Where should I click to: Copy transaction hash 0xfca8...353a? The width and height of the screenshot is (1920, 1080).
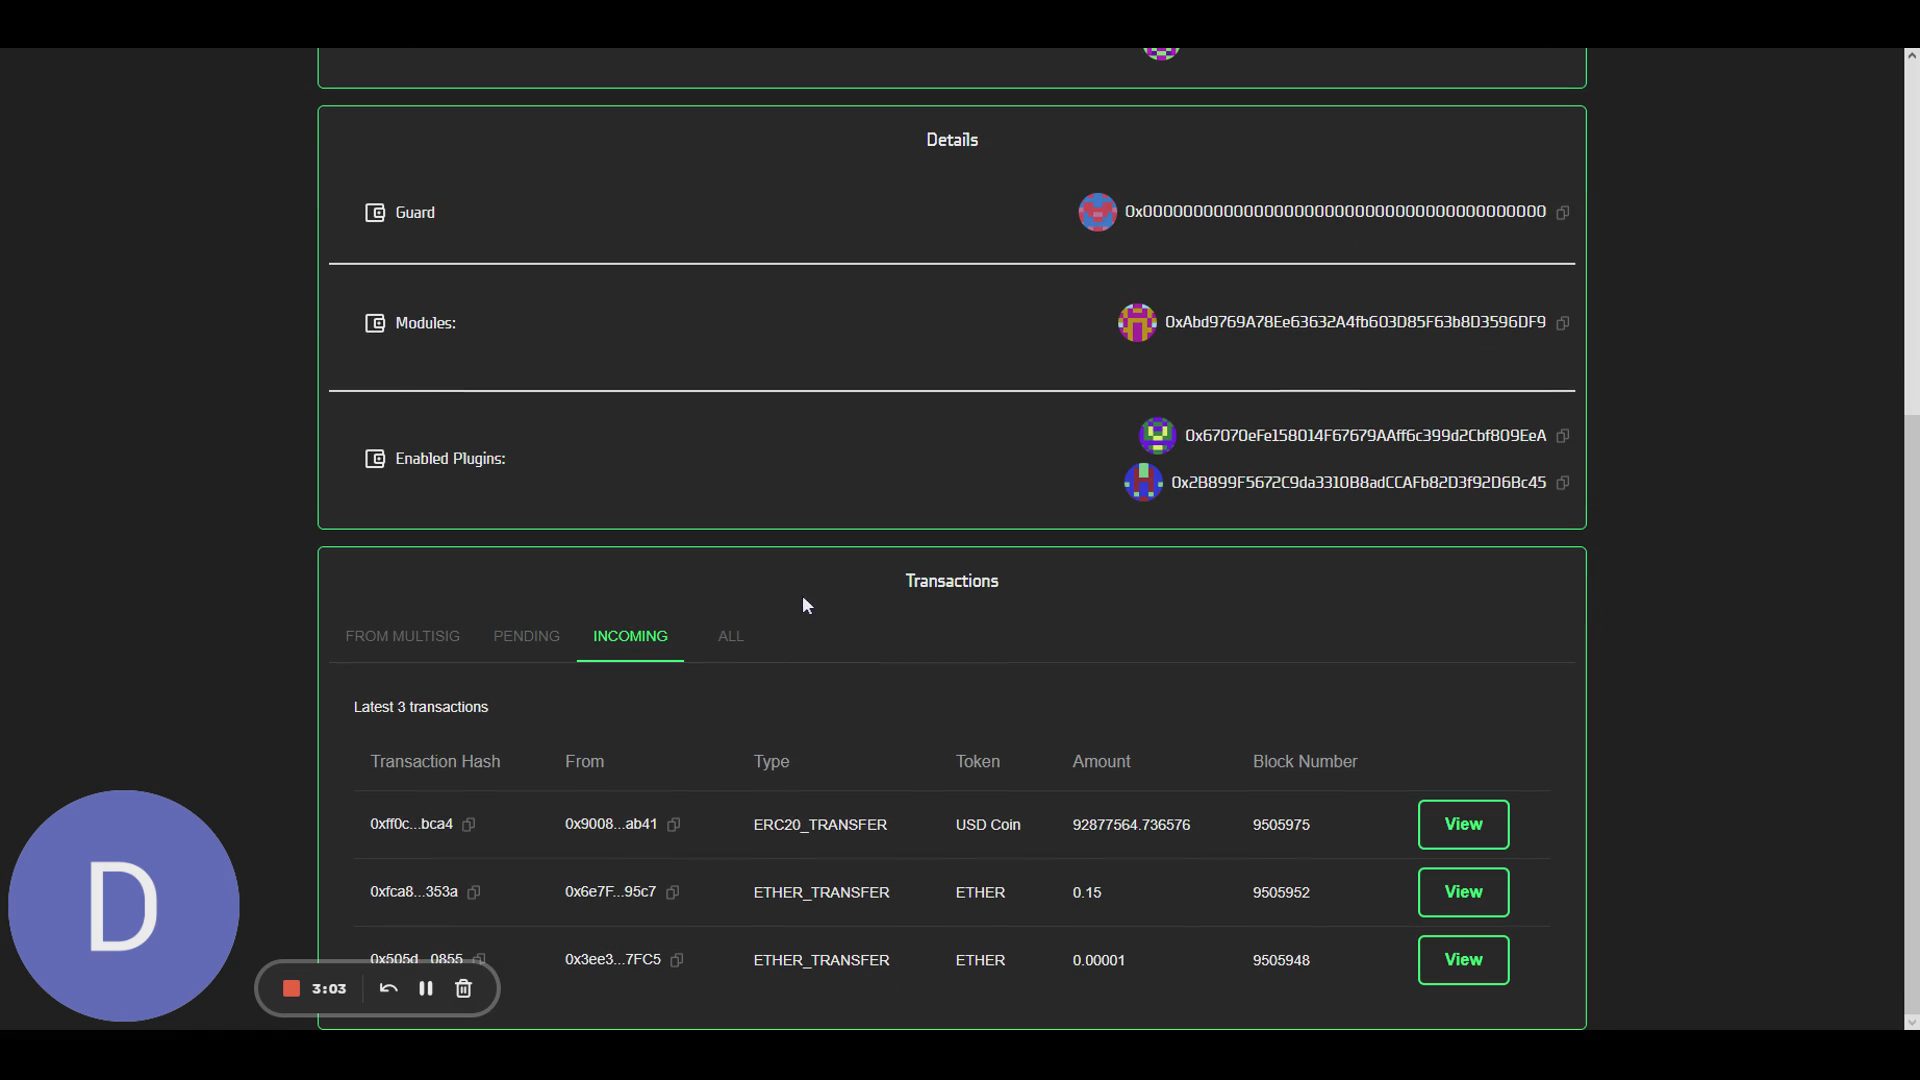474,892
